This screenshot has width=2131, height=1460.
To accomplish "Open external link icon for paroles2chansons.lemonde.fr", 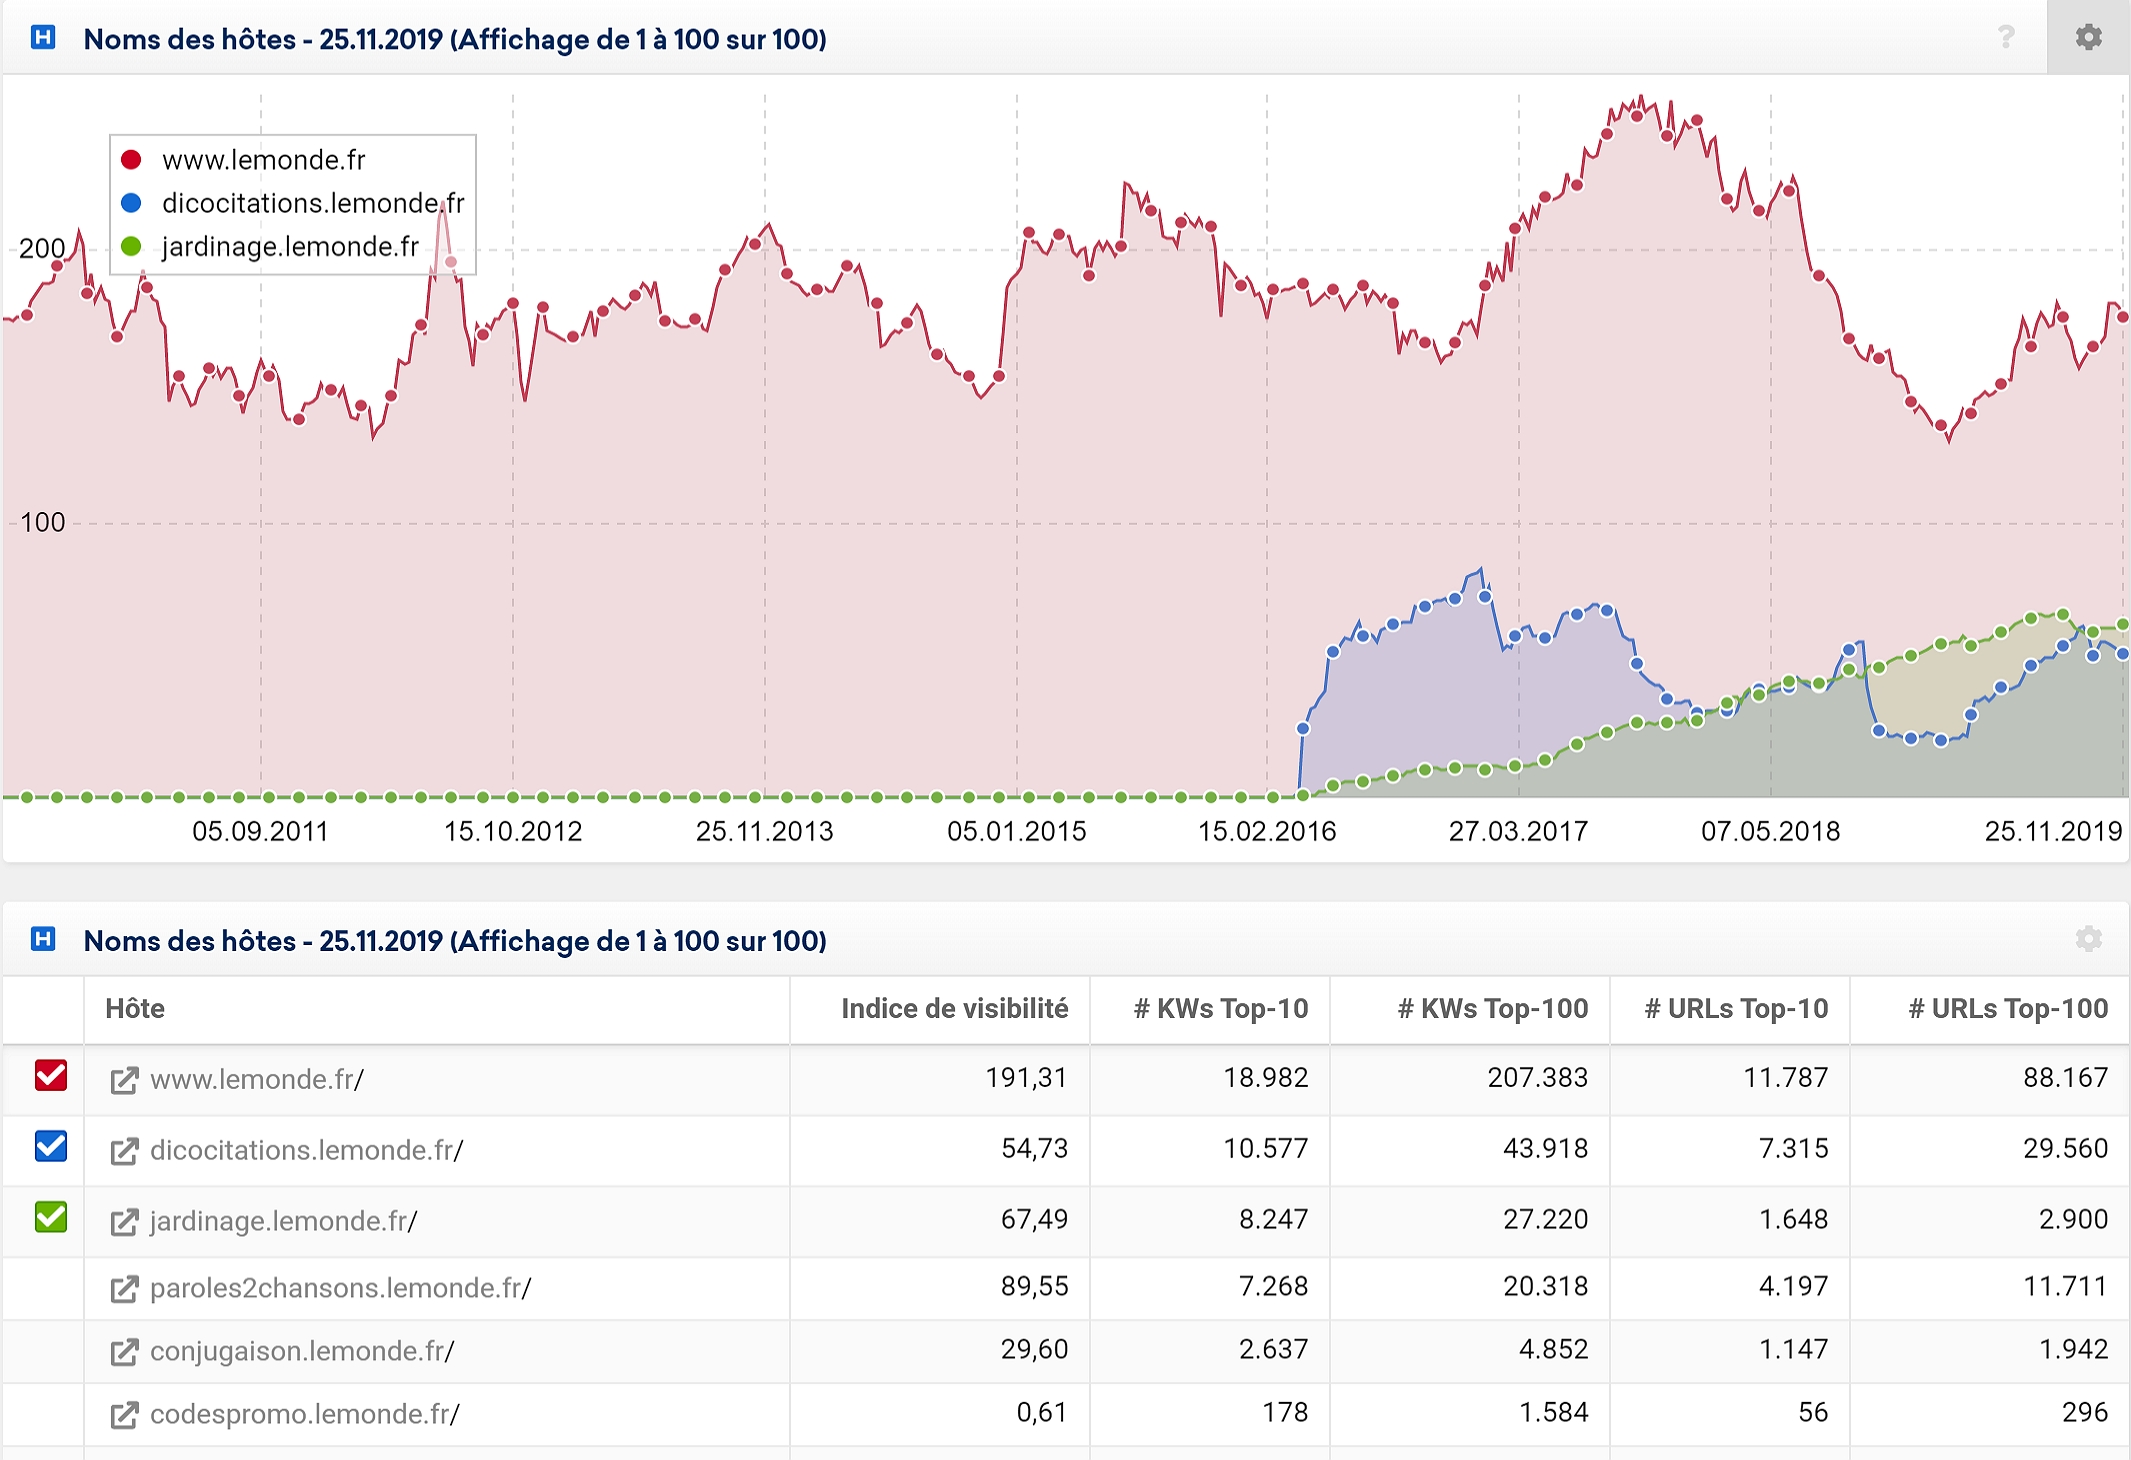I will pos(124,1289).
